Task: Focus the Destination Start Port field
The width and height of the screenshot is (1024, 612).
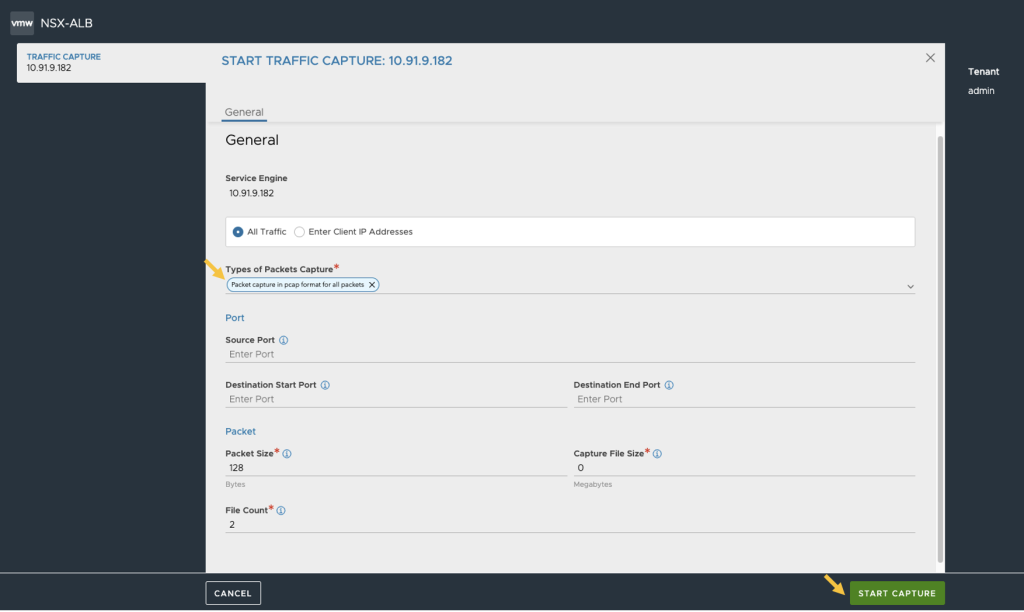Action: click(395, 399)
